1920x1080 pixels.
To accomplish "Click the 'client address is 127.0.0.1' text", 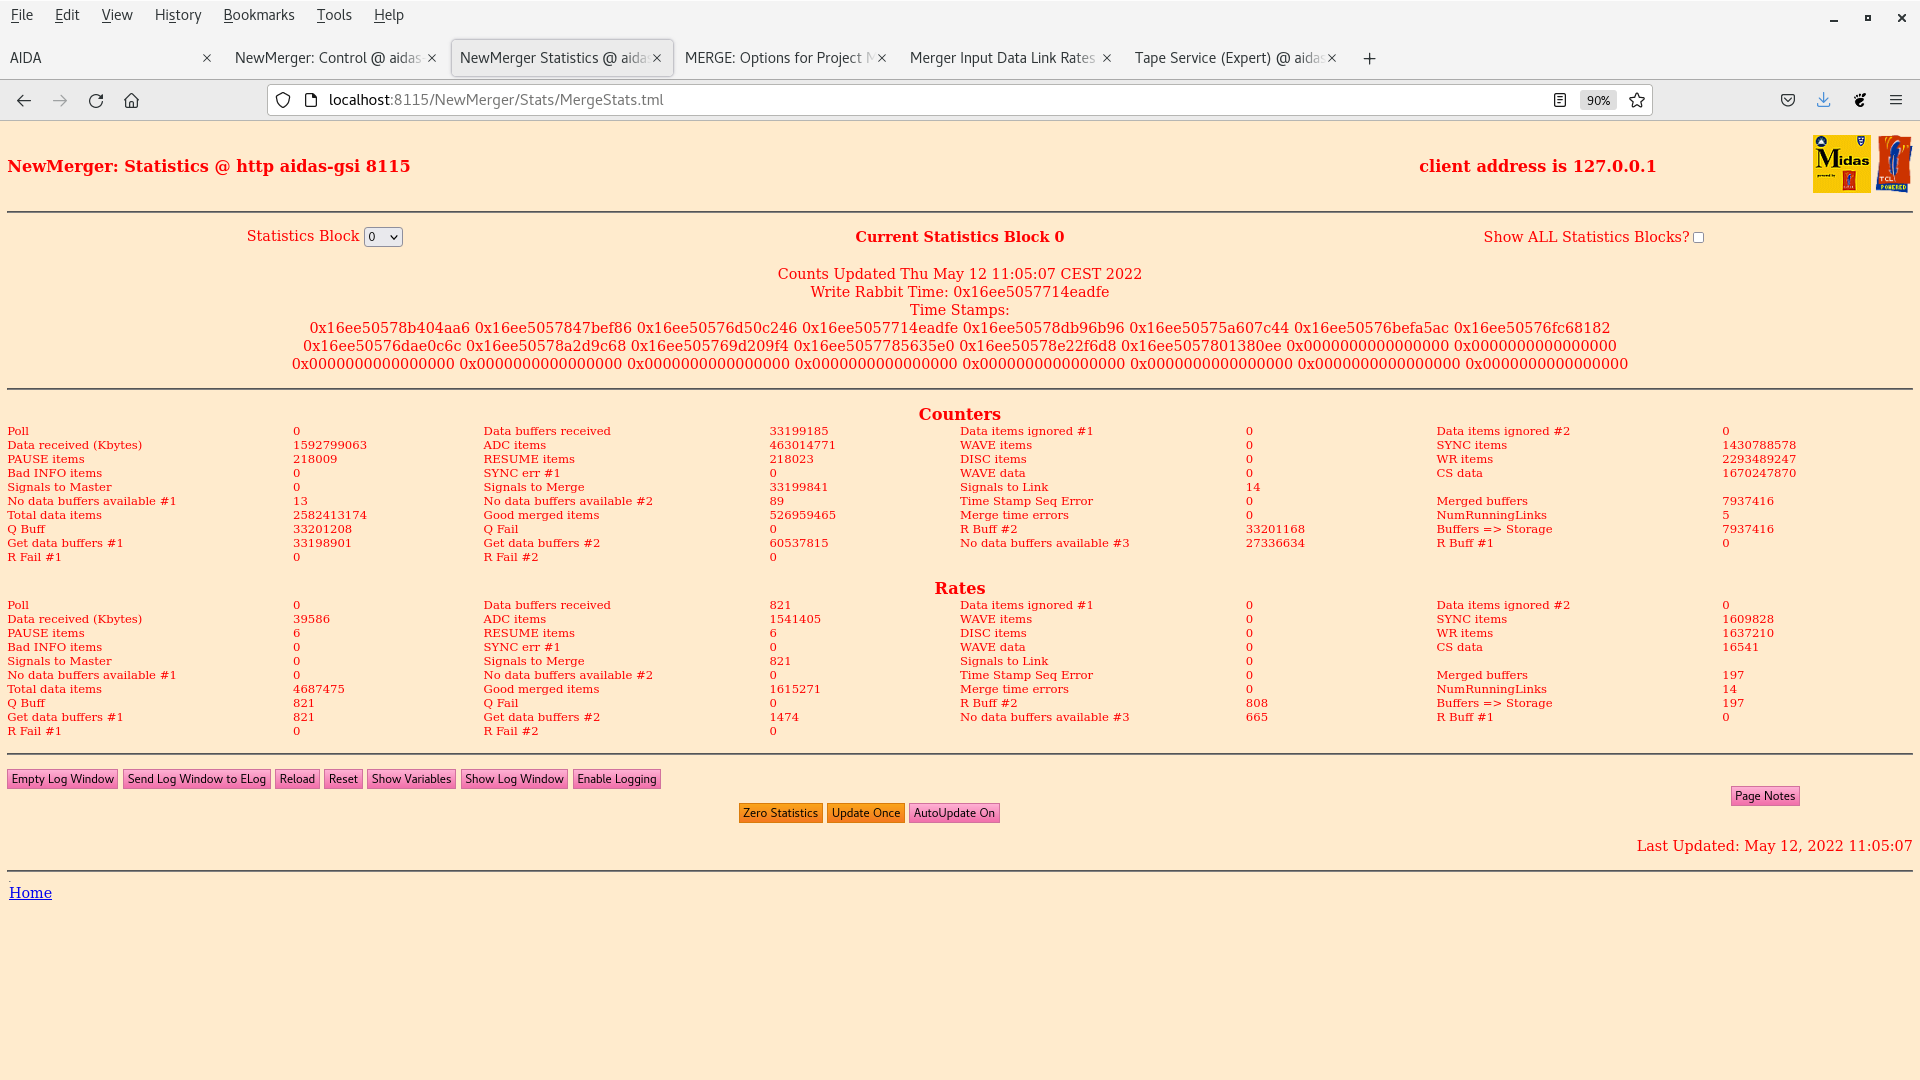I will 1537,166.
